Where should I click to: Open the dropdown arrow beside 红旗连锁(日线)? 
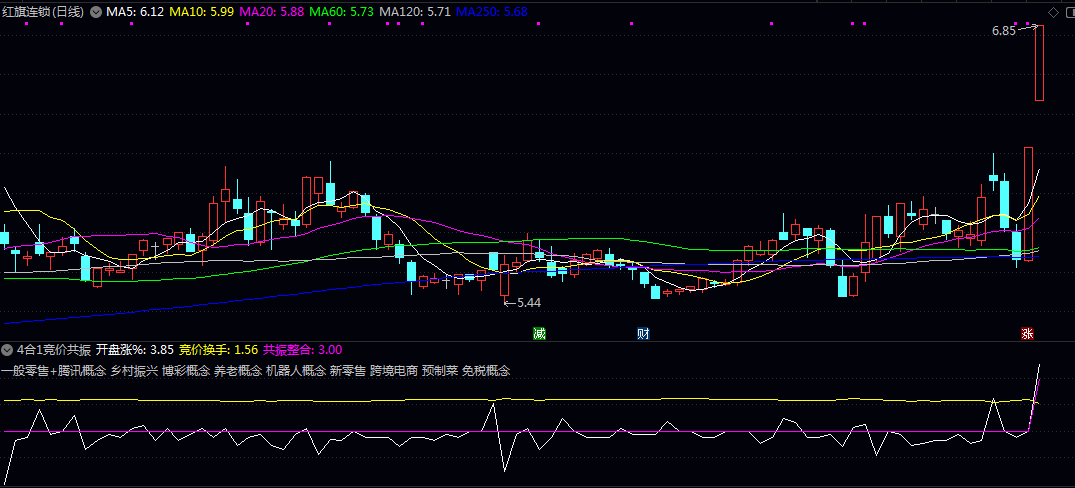[95, 12]
